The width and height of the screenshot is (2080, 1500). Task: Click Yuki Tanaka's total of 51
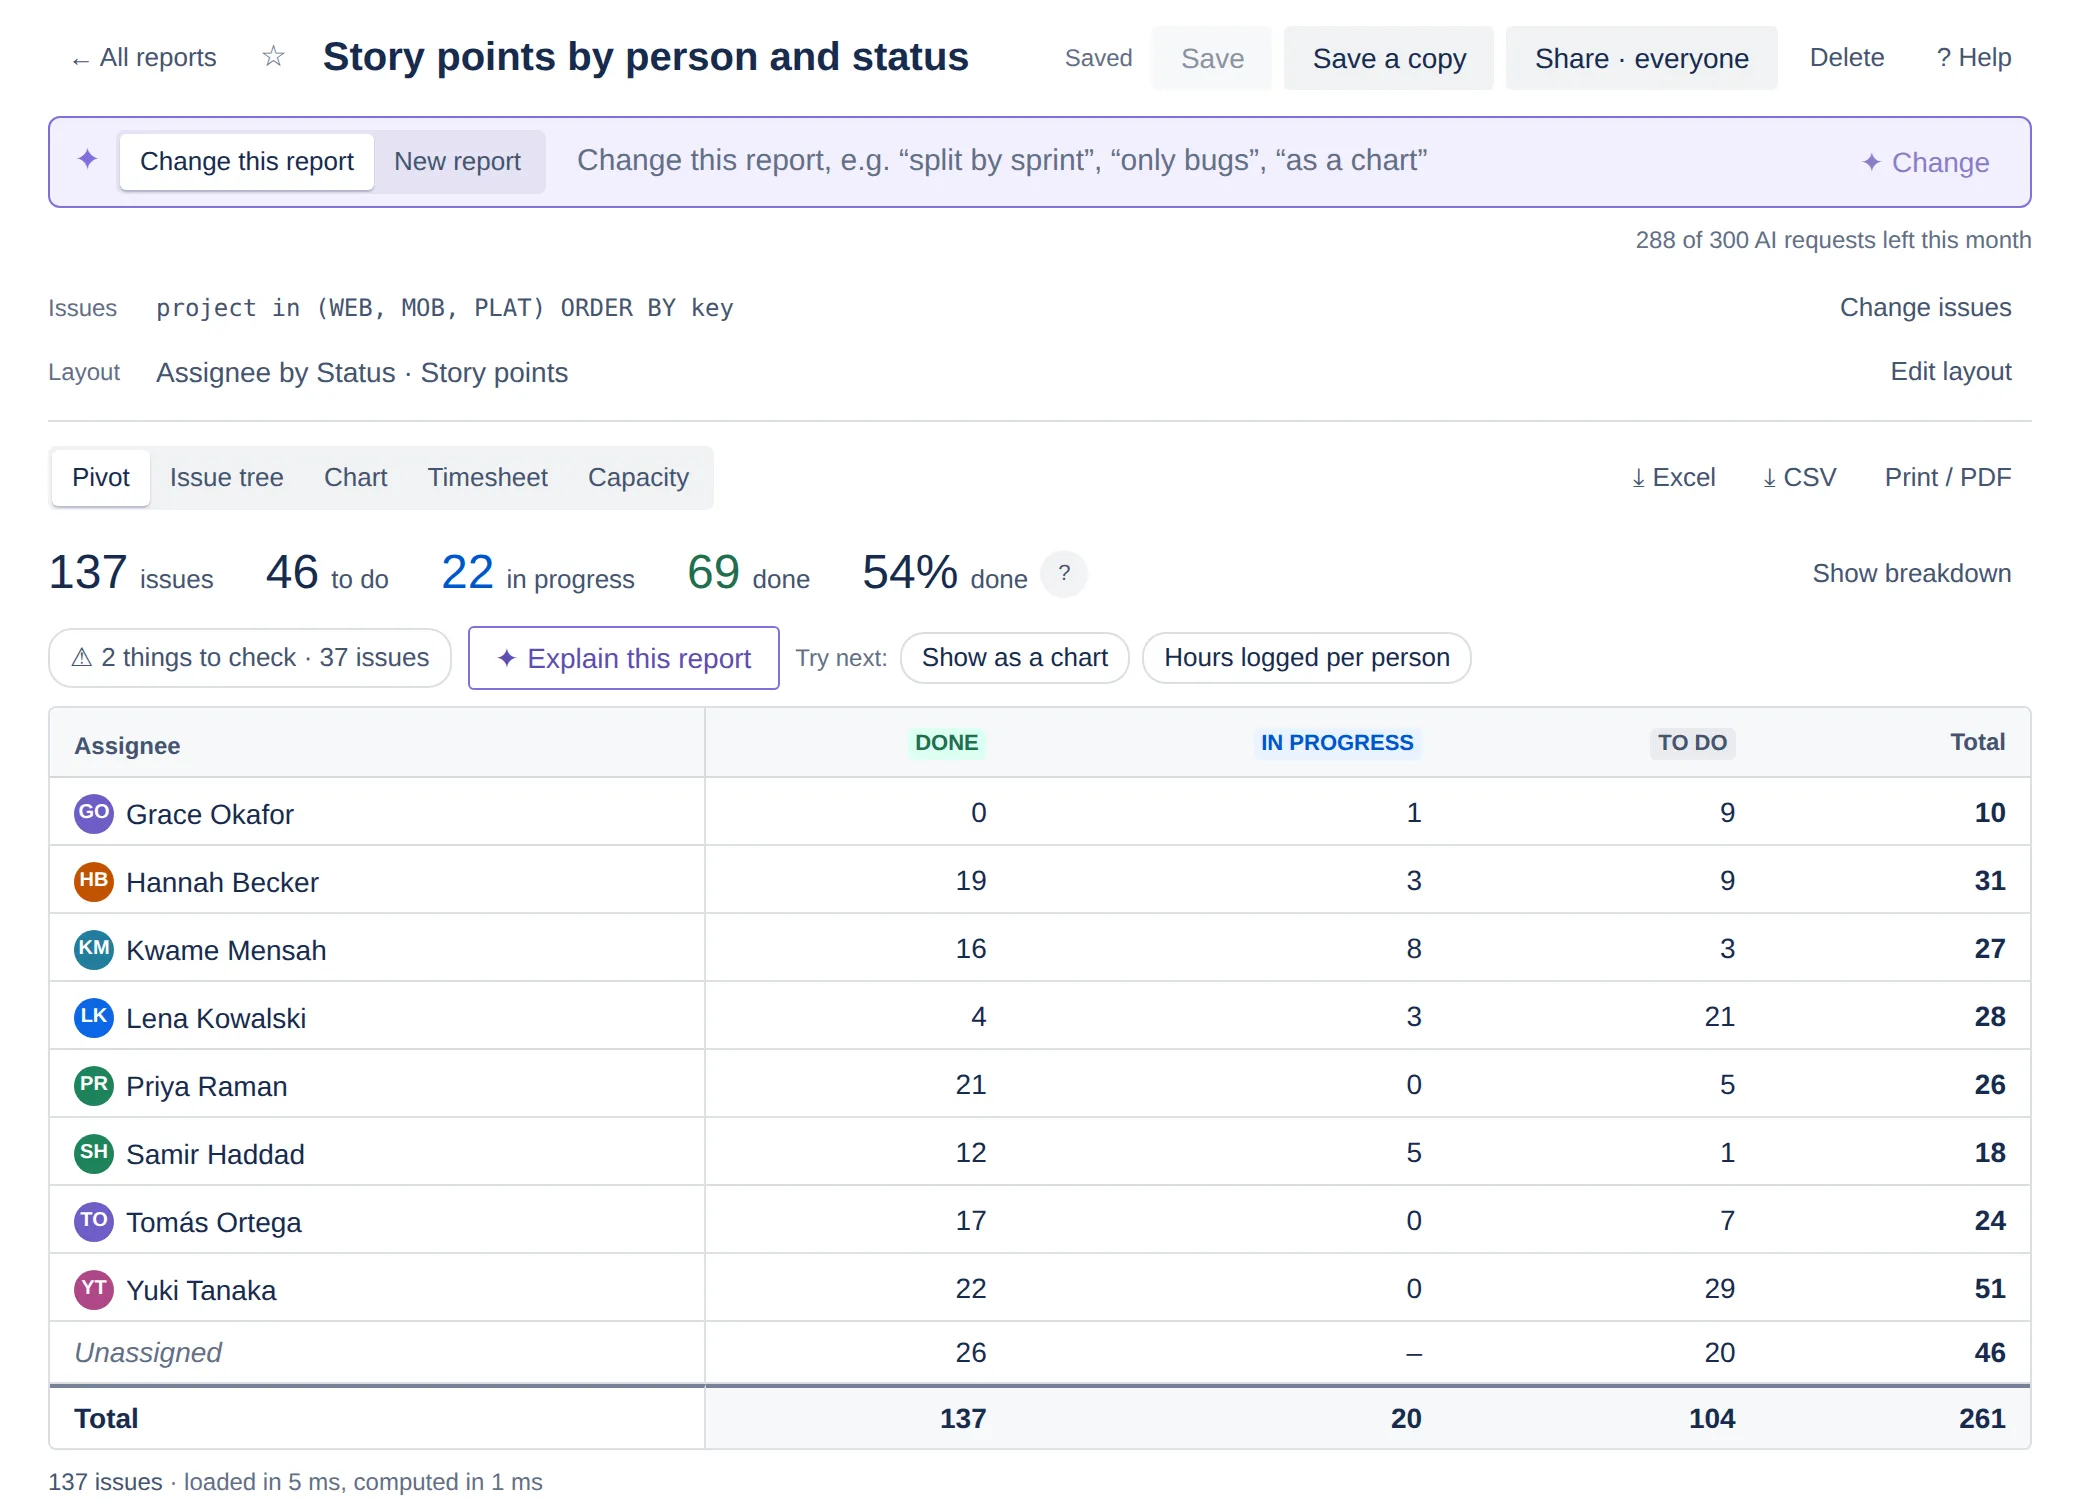click(1989, 1289)
